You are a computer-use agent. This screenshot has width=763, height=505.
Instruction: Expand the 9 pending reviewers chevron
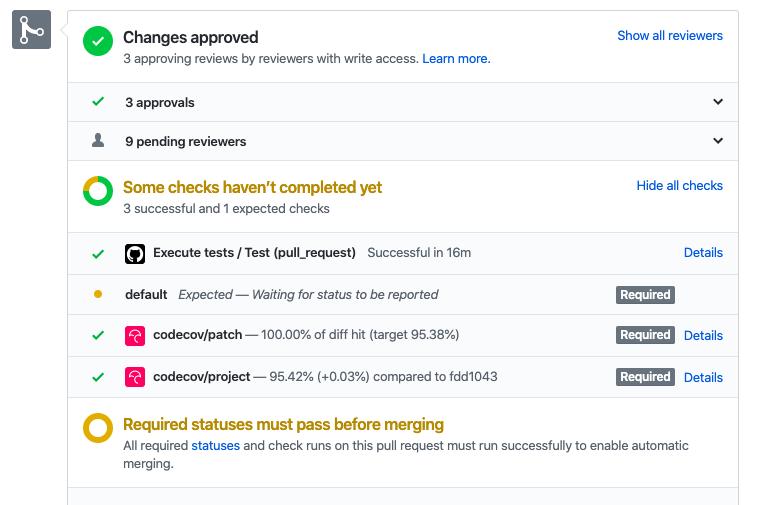coord(718,141)
